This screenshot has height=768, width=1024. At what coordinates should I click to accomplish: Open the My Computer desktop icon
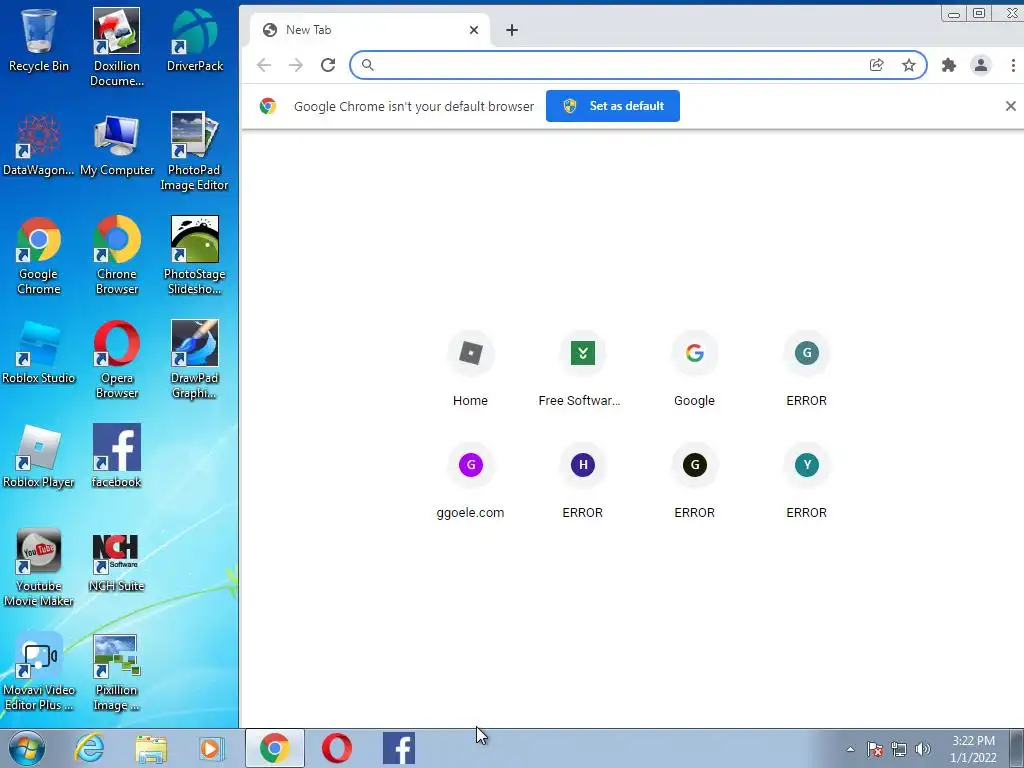[117, 145]
